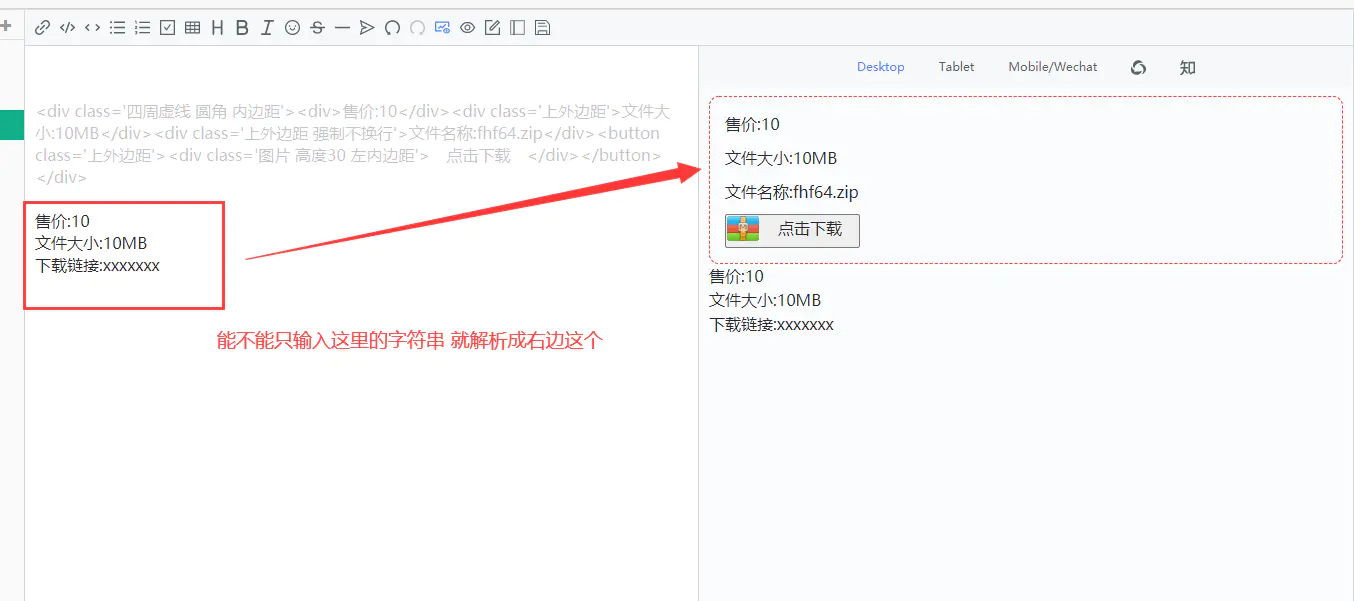Click '文件大小:10MB' below the dashed preview card
Screen dimensions: 1354x601
(766, 300)
